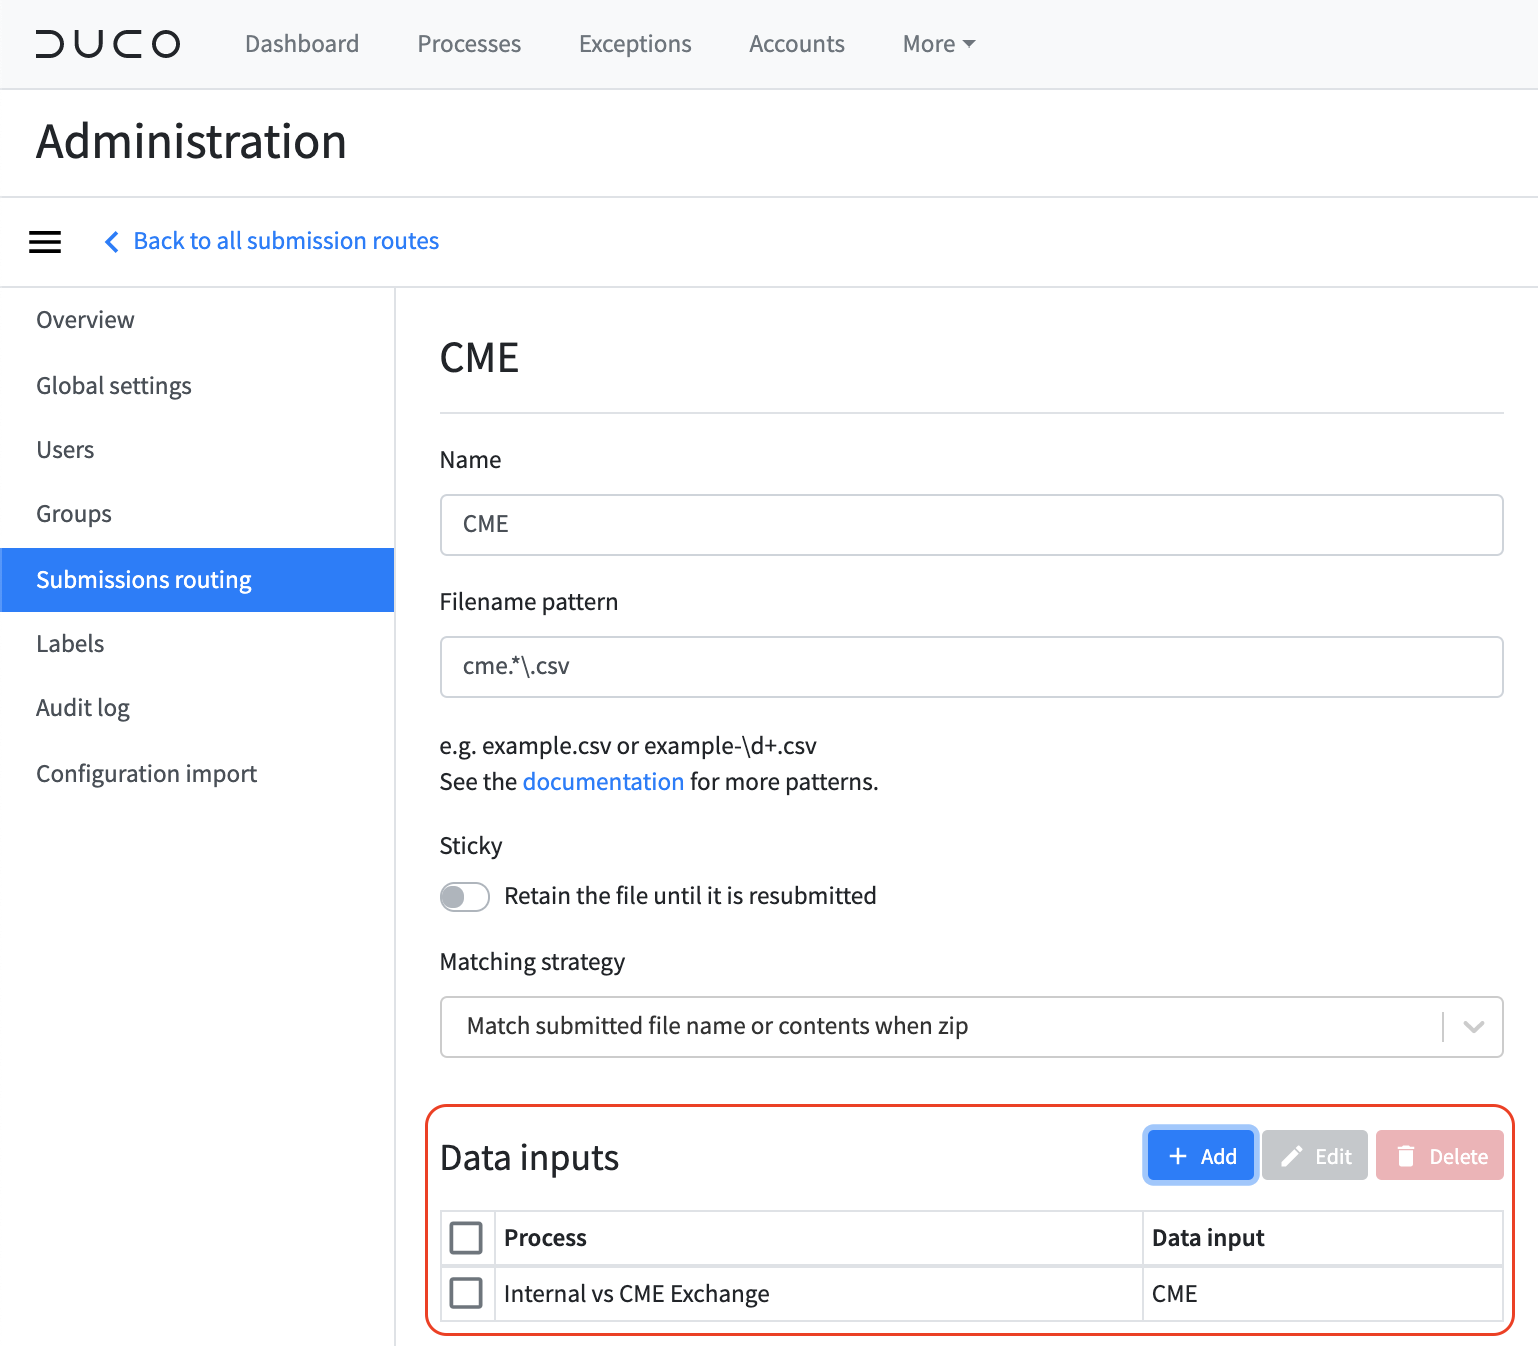Open Accounts in top navigation
Screen dimensions: 1538x1346
pos(797,44)
